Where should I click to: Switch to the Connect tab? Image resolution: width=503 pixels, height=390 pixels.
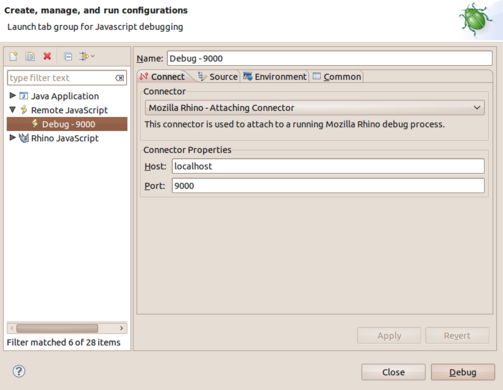pos(162,77)
